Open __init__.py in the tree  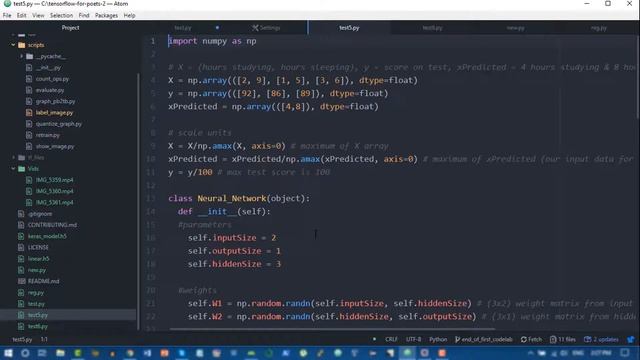48,68
